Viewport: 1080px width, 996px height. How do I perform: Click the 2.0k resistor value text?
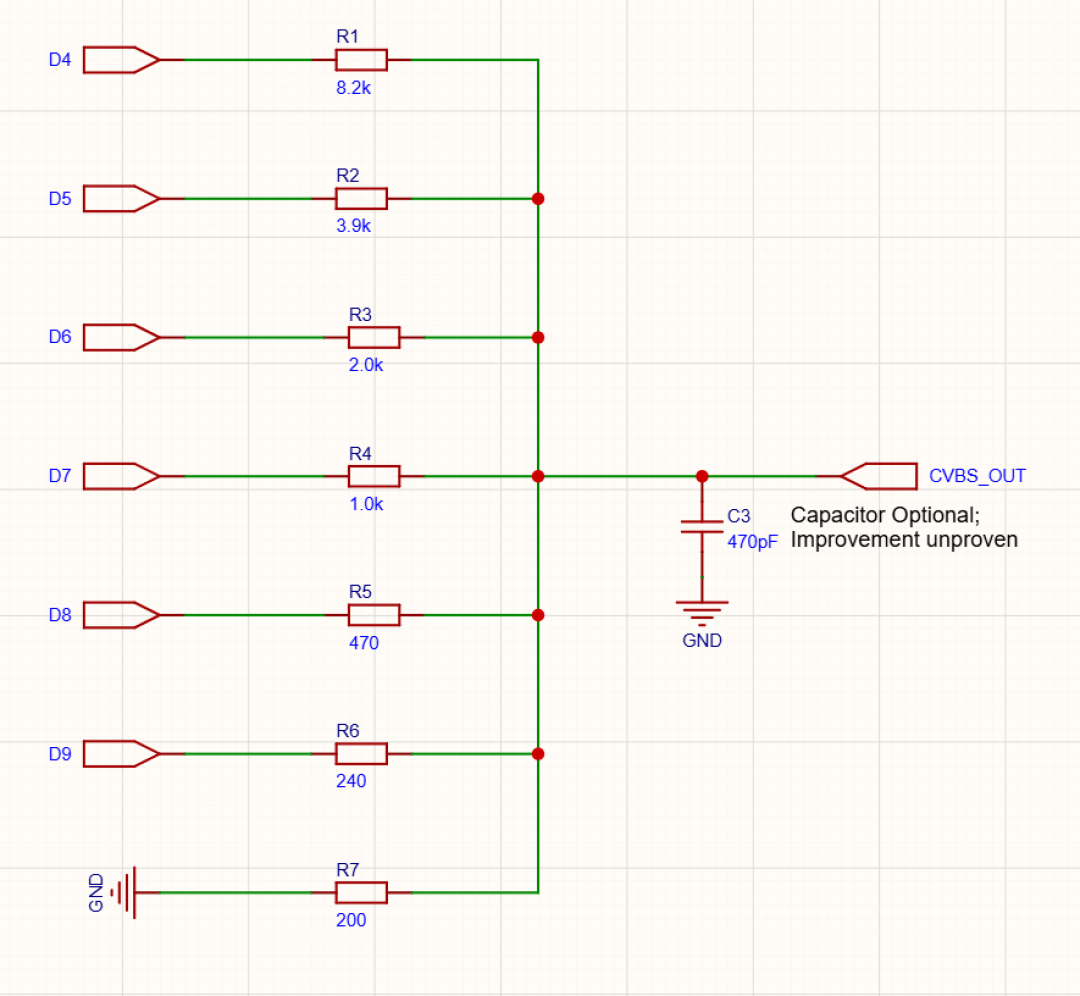coord(366,364)
